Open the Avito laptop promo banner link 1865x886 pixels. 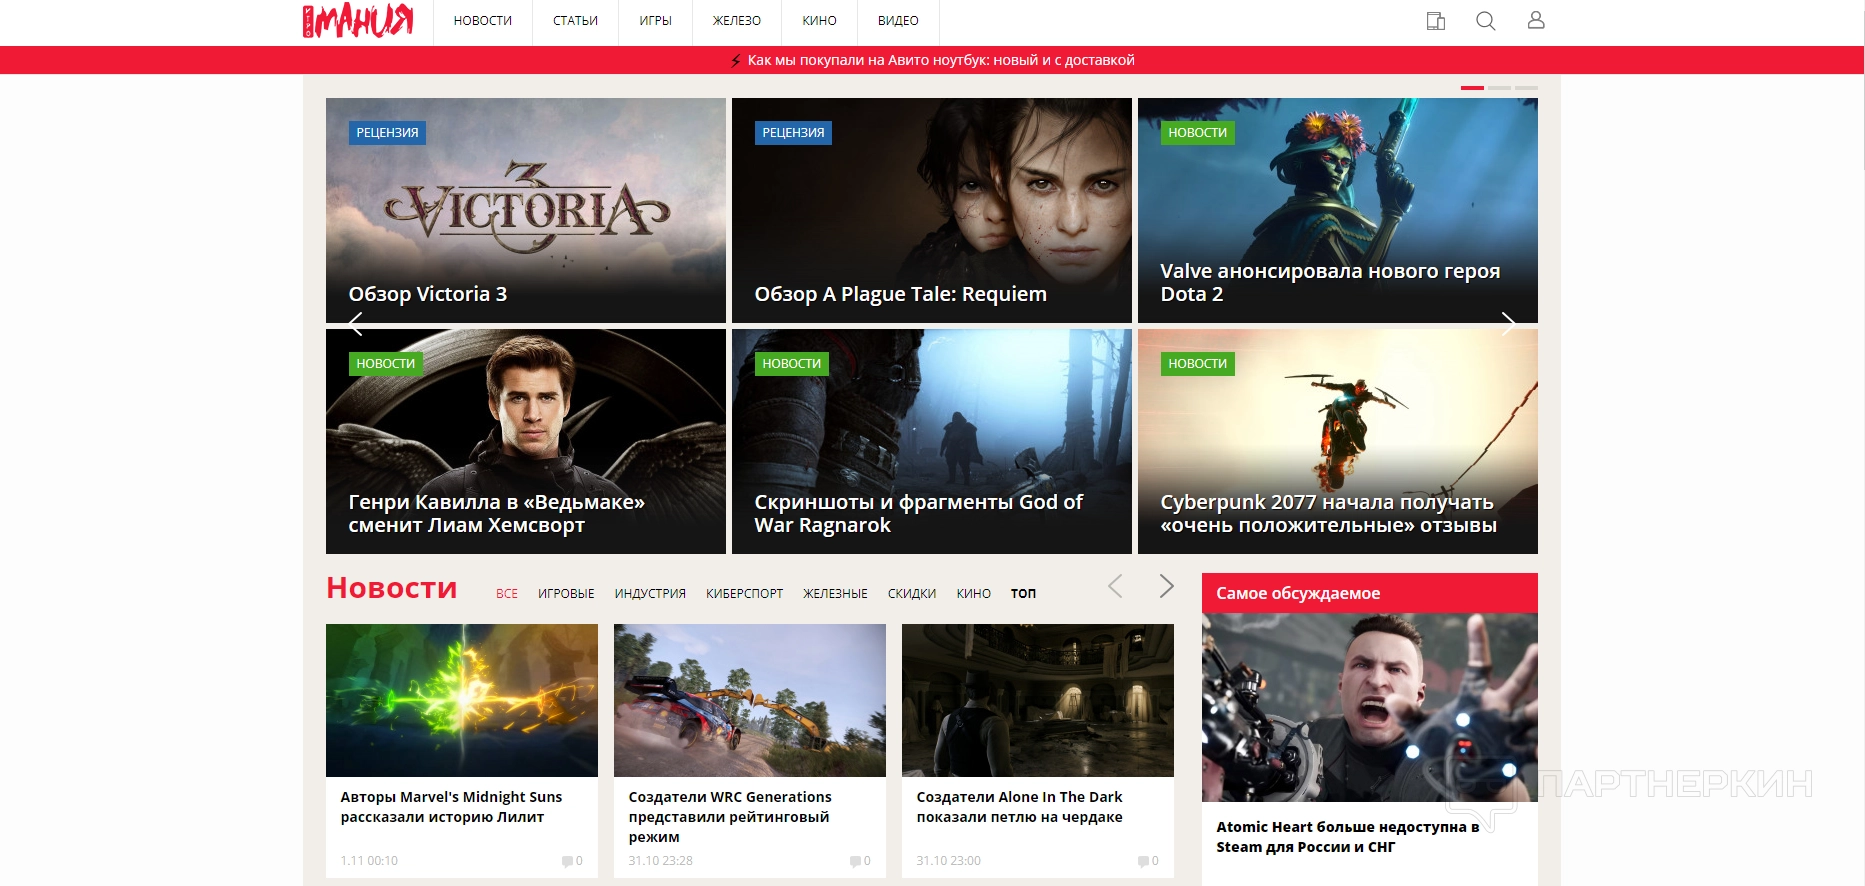tap(940, 60)
